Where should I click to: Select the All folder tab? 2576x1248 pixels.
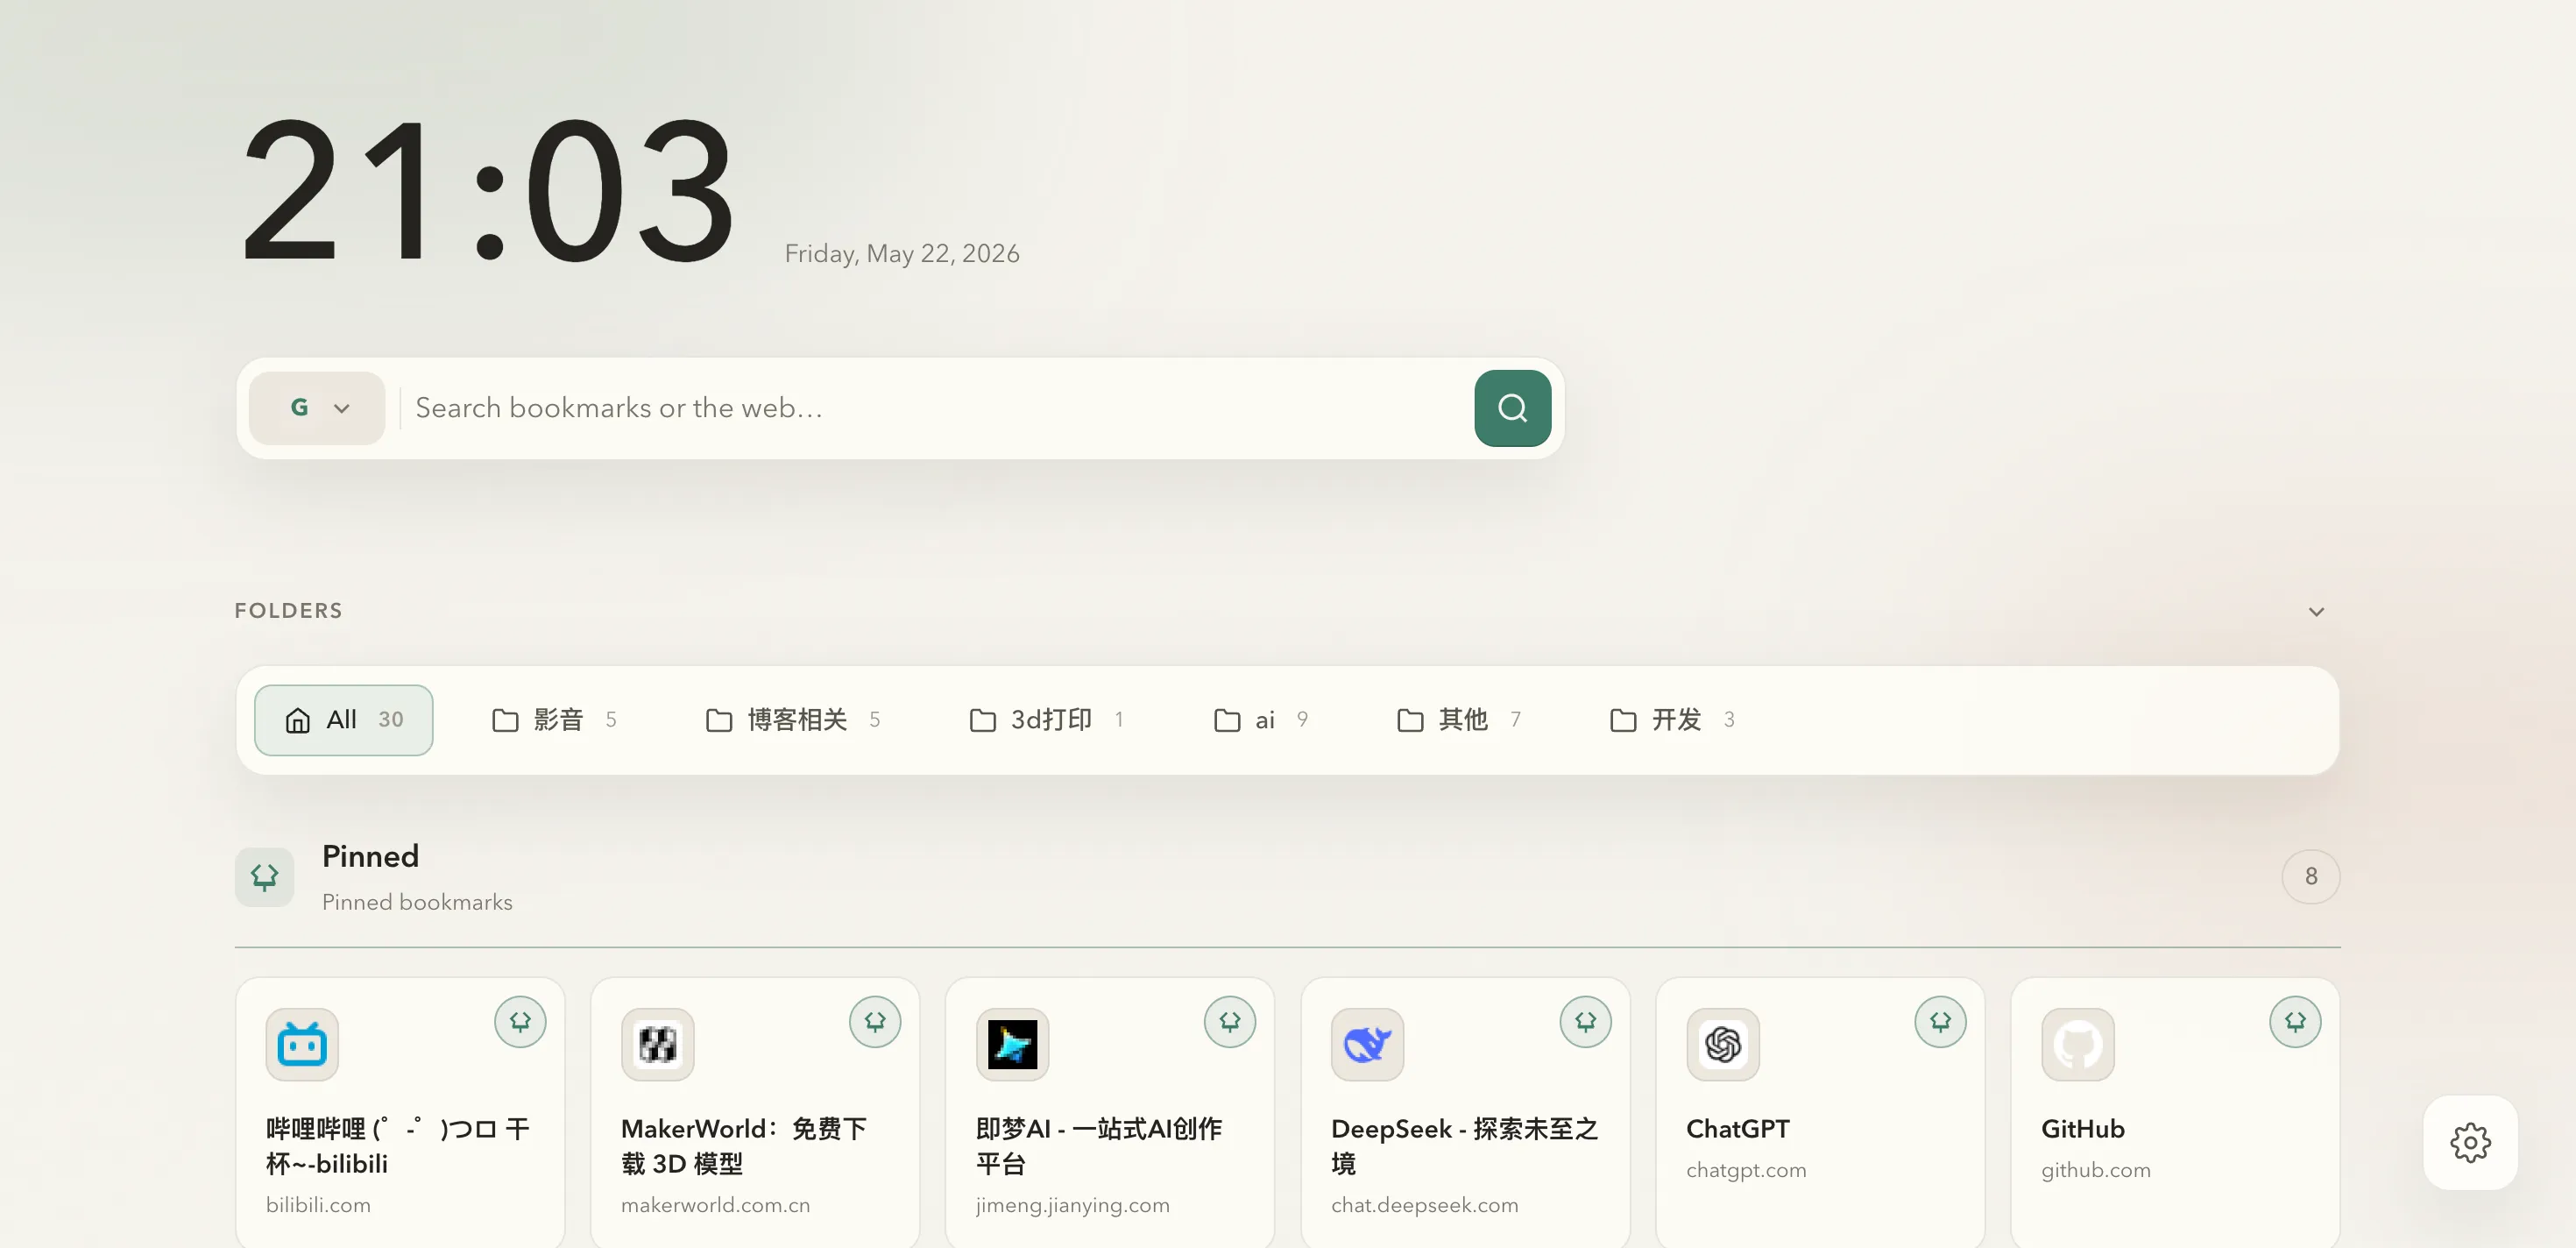click(343, 720)
